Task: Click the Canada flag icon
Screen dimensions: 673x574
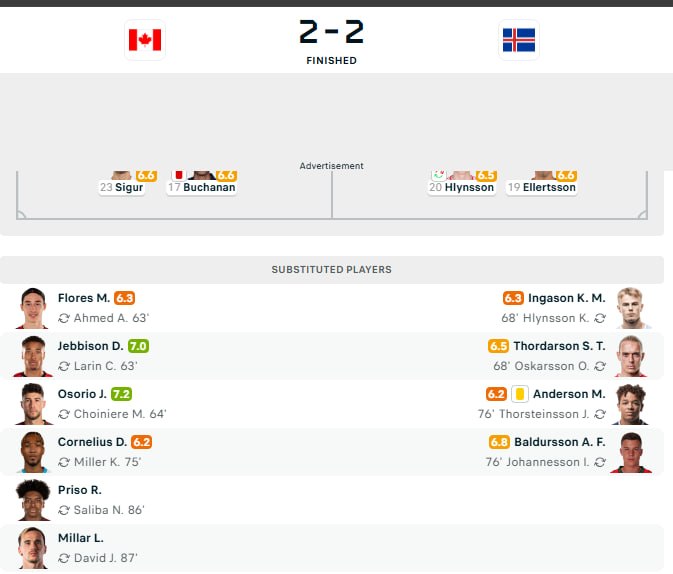Action: click(x=144, y=40)
